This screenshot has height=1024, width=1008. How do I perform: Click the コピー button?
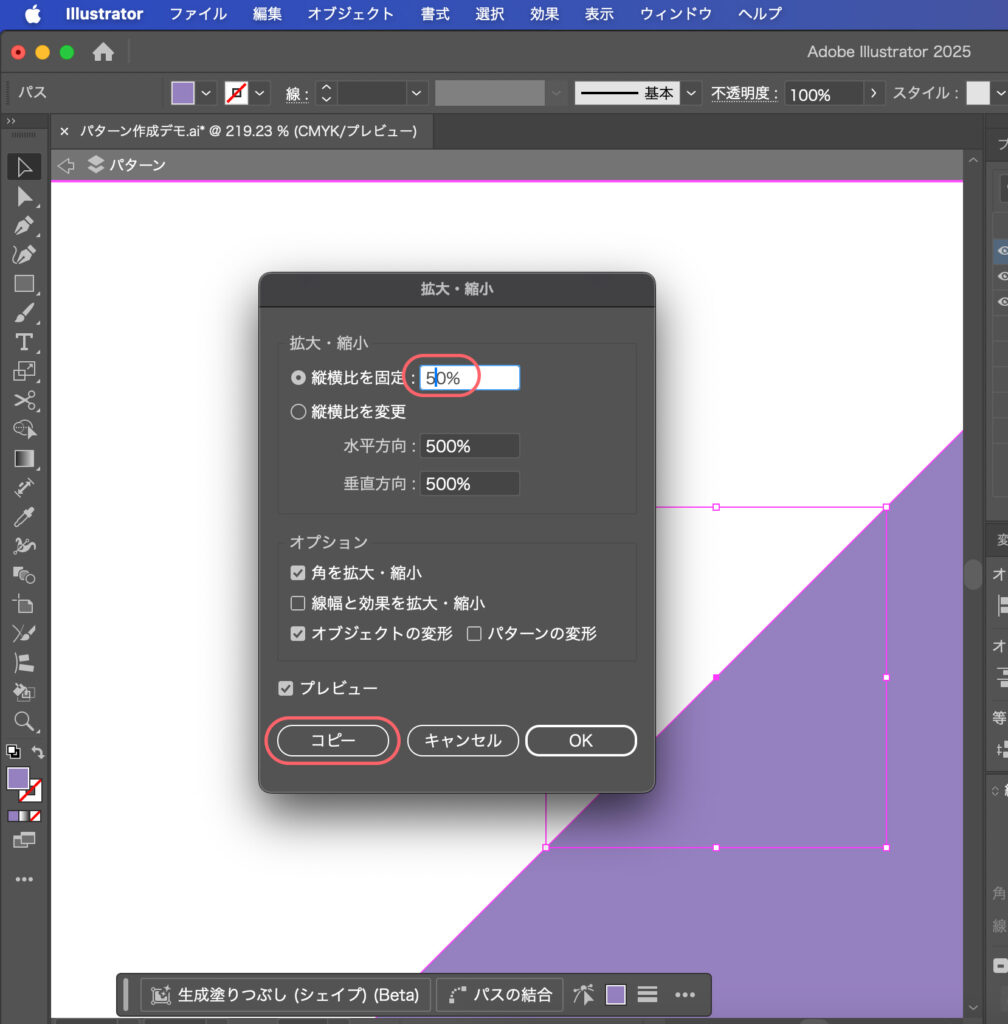[332, 740]
